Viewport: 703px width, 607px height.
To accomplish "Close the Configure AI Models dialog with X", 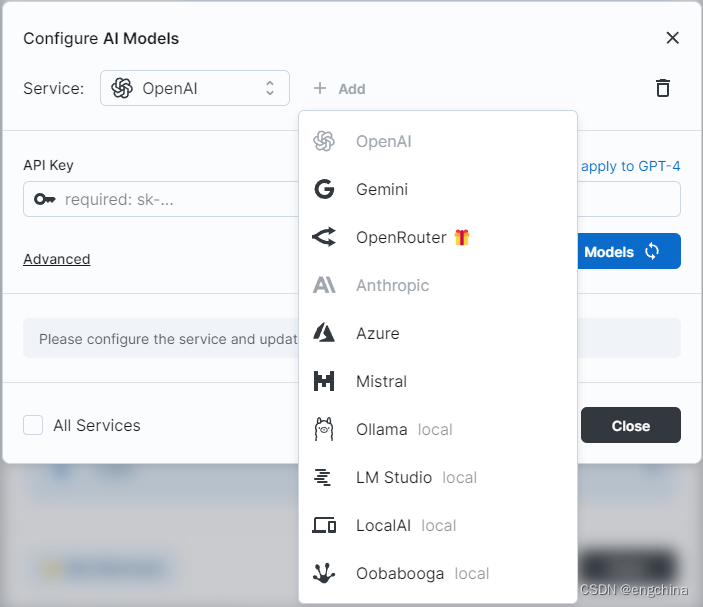I will (x=673, y=38).
